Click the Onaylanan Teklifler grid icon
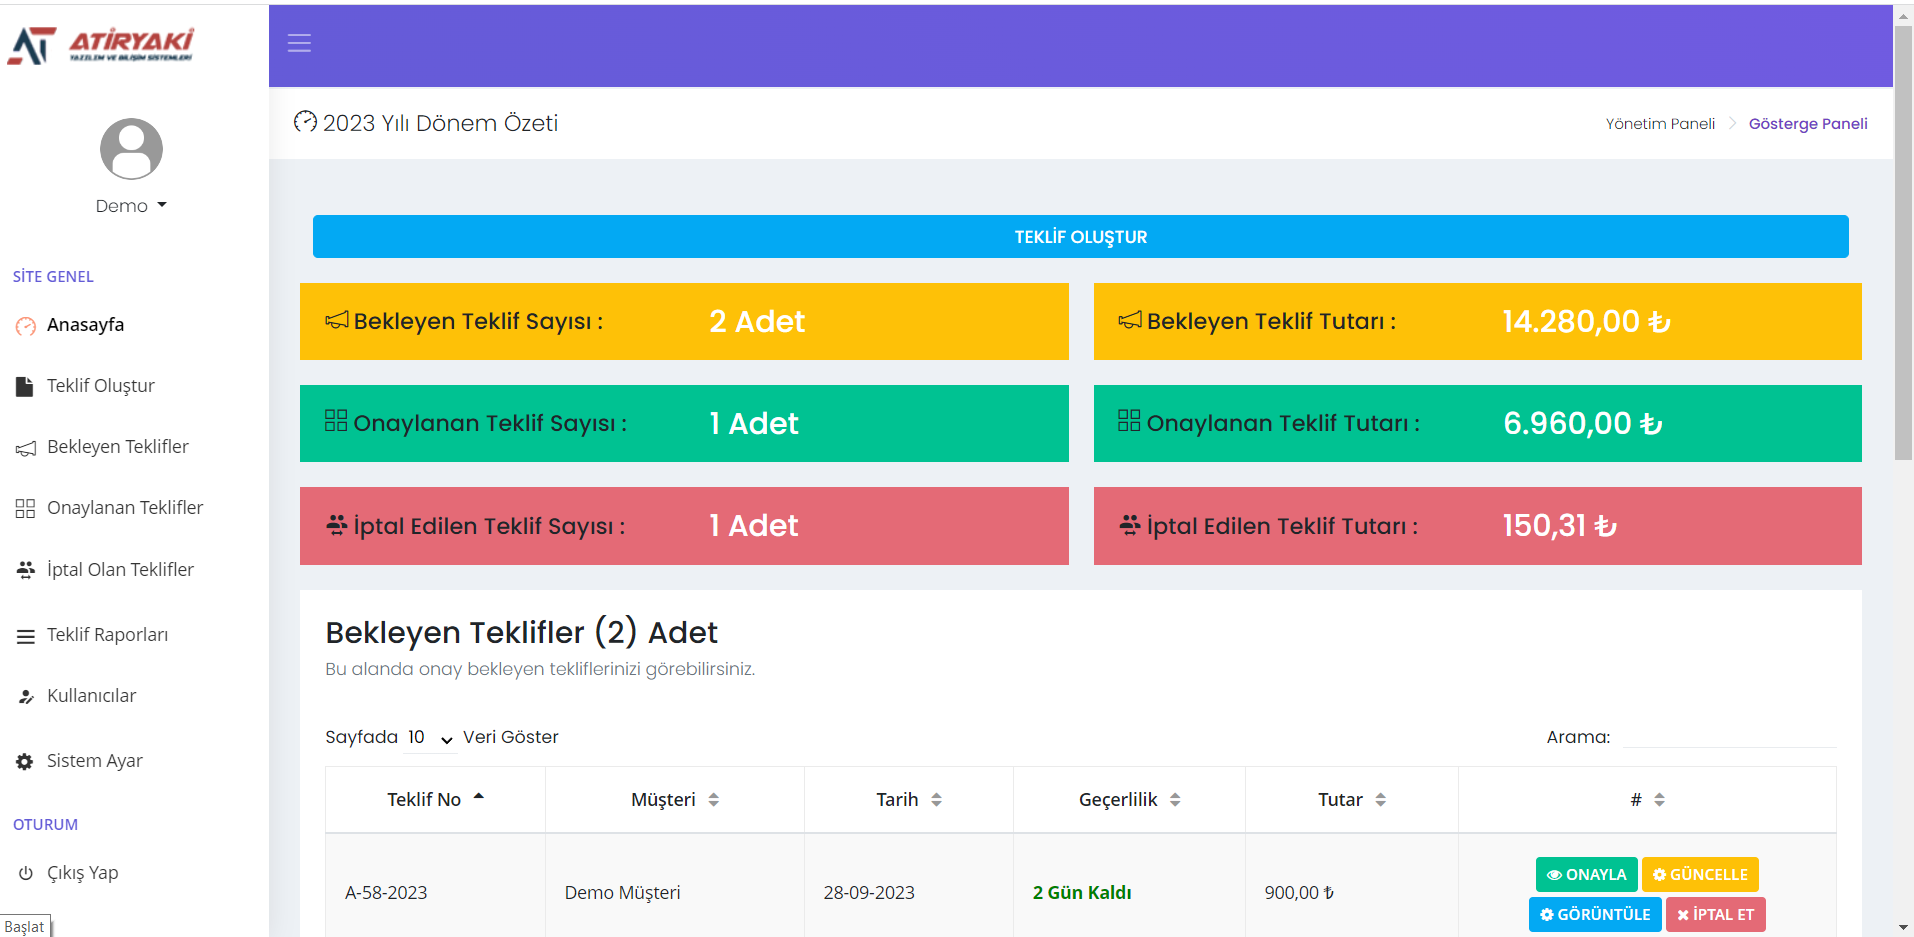 [25, 509]
